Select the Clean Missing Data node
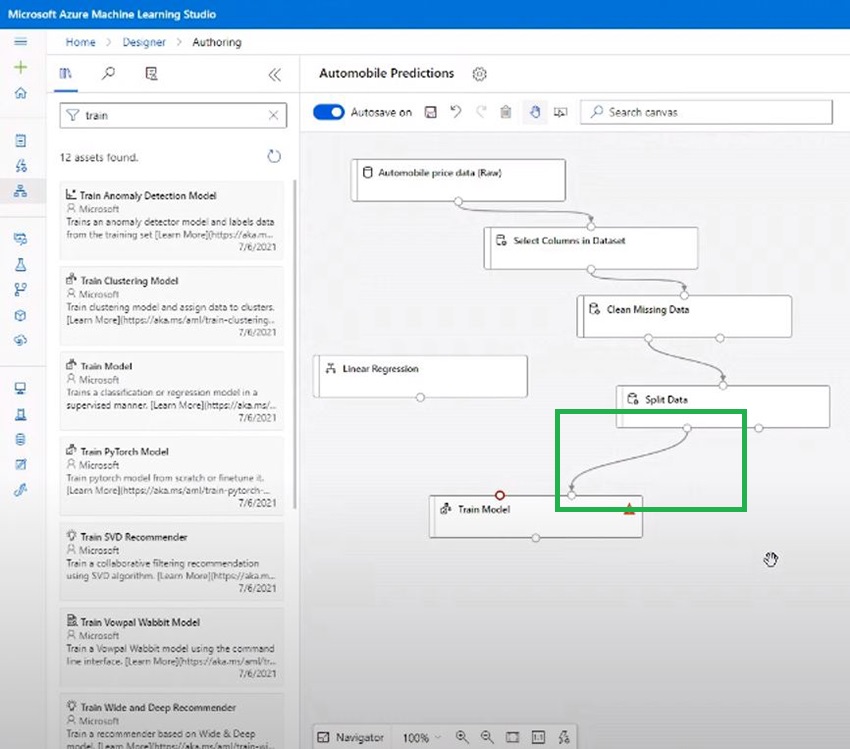The width and height of the screenshot is (850, 749). pyautogui.click(x=684, y=317)
